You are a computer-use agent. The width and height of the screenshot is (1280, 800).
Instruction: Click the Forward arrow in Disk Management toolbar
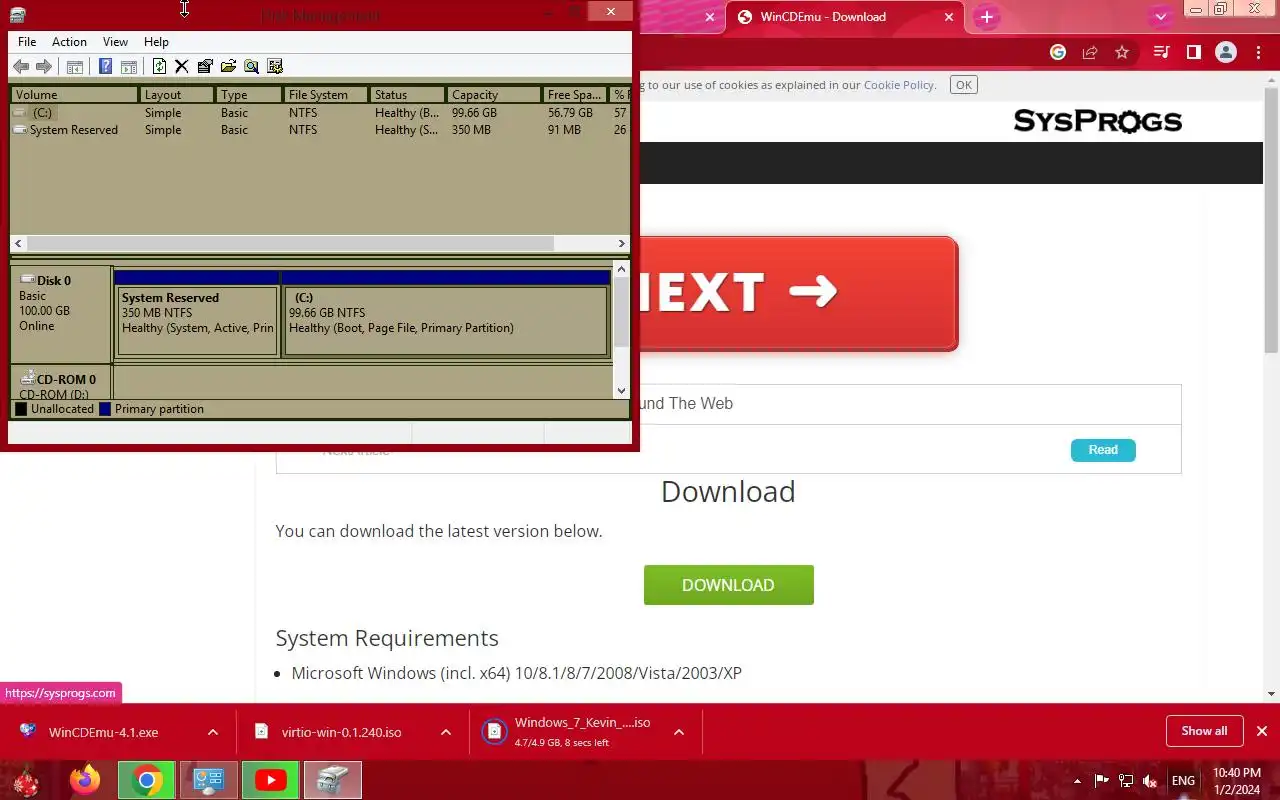(43, 66)
